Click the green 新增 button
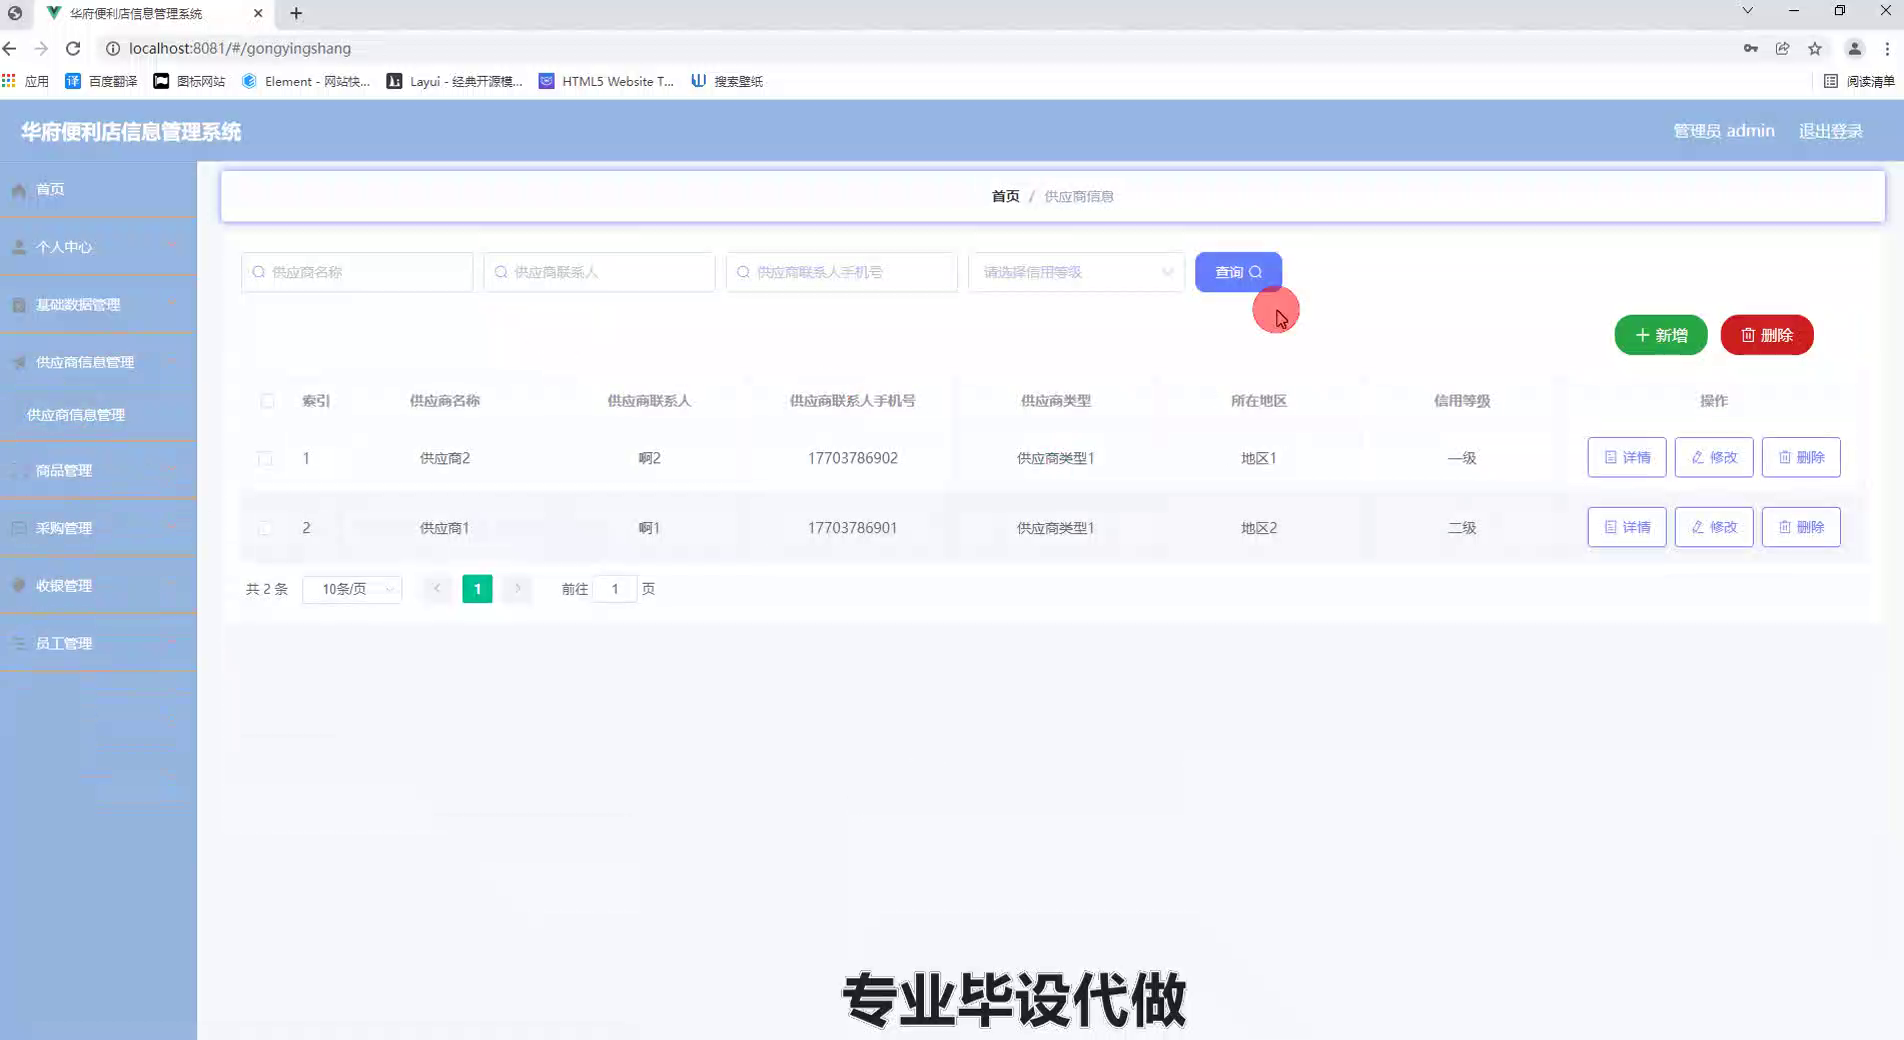 [x=1660, y=335]
